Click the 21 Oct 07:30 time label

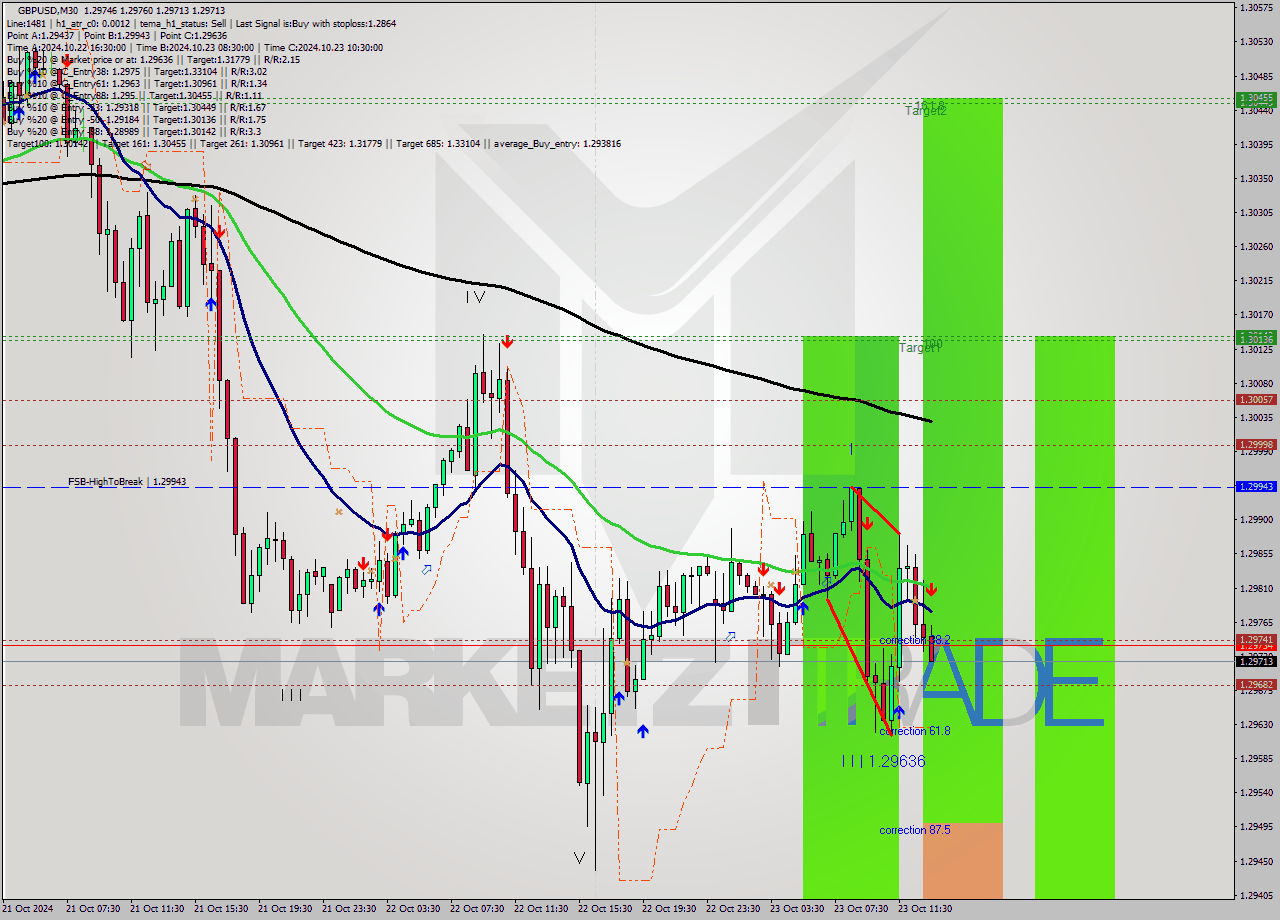point(93,909)
